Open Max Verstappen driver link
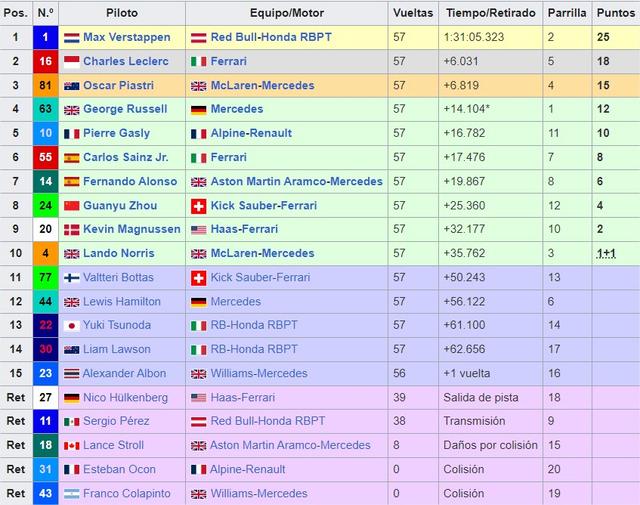This screenshot has width=640, height=505. [127, 37]
